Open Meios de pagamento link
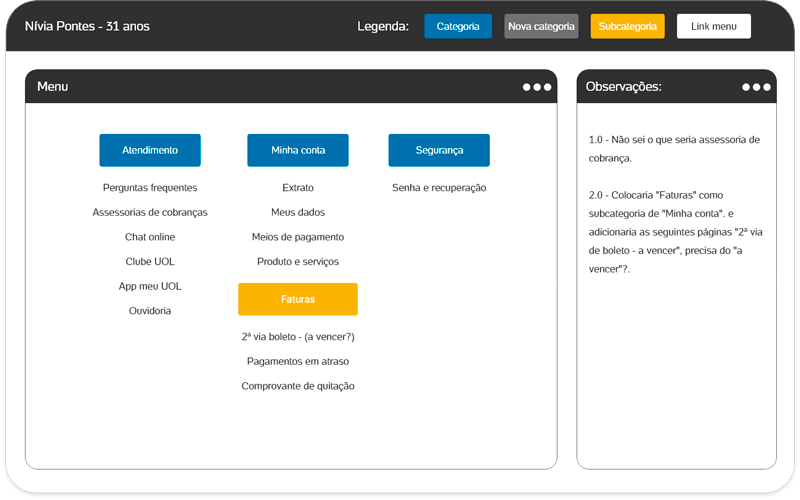800x500 pixels. (x=298, y=237)
